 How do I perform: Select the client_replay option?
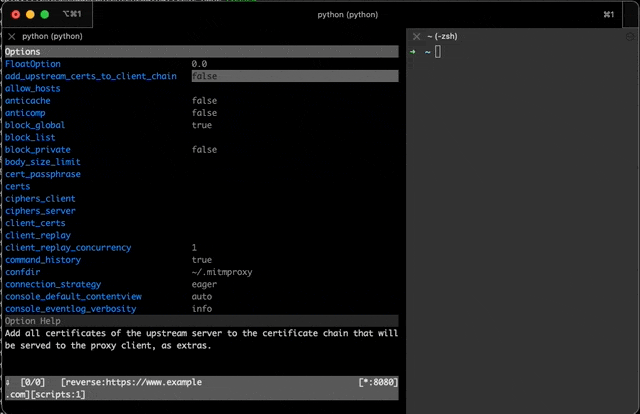[38, 236]
